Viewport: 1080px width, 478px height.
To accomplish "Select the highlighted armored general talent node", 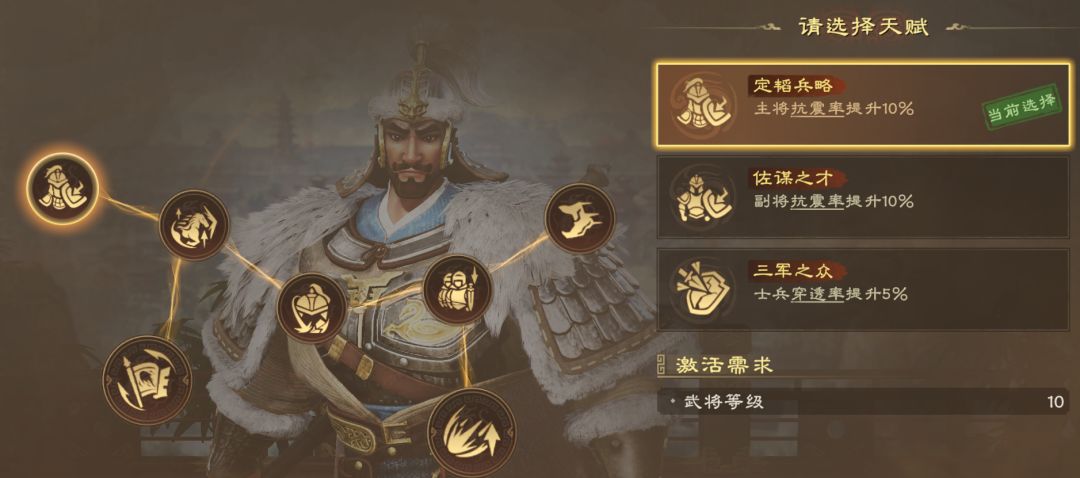I will pyautogui.click(x=63, y=189).
